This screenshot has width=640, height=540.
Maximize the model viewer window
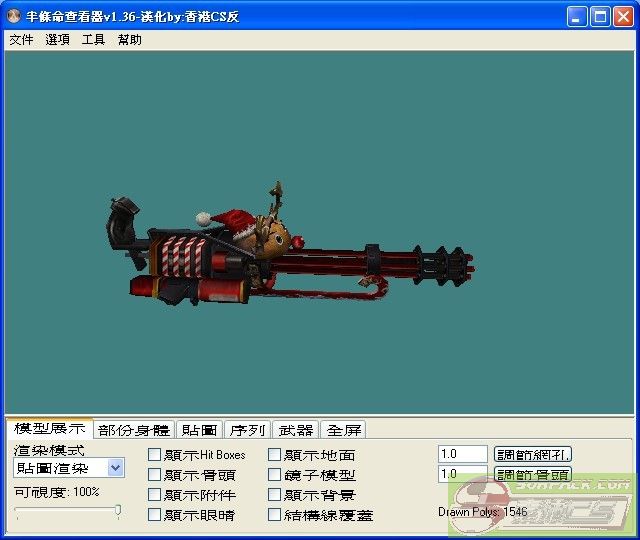(600, 16)
